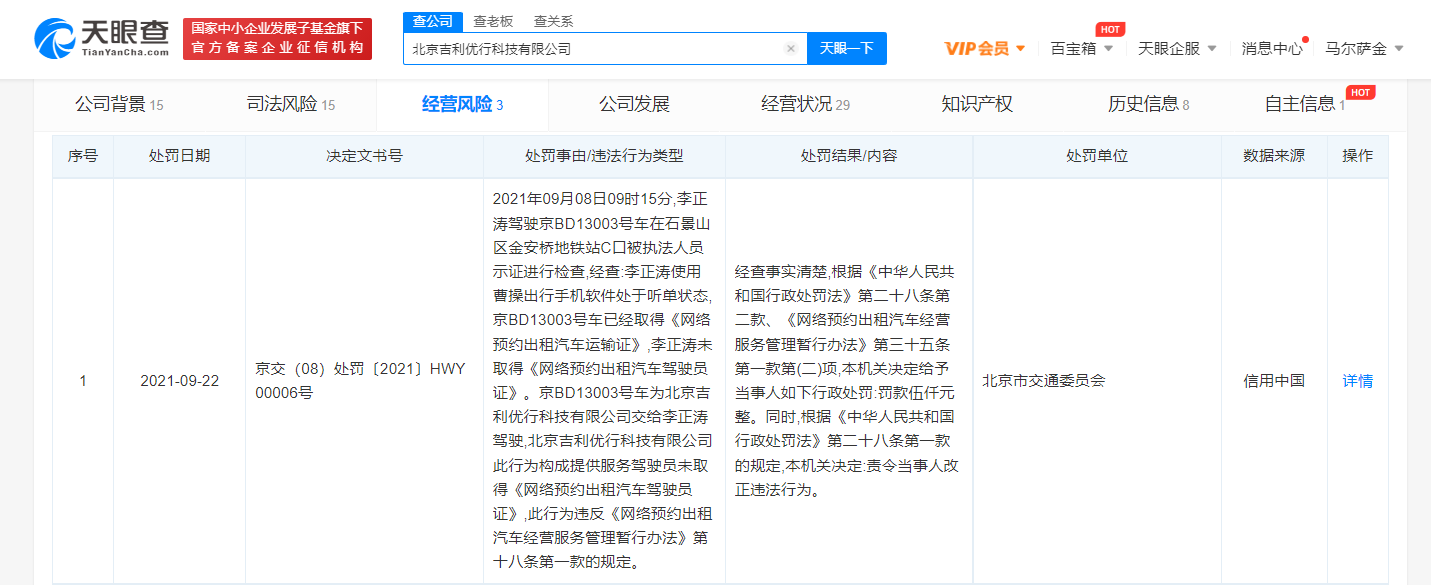
Task: Switch to the 自主信息 tab
Action: coord(1304,104)
